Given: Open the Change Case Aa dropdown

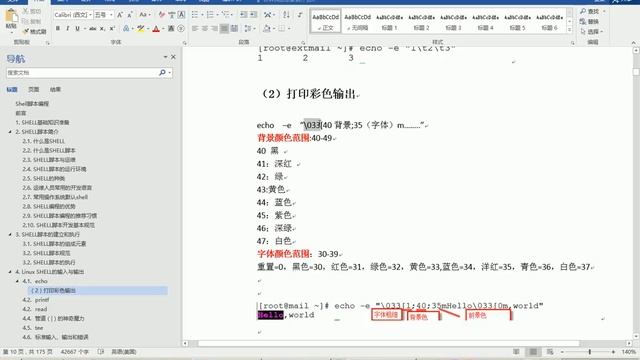Looking at the screenshot, I should tap(144, 15).
